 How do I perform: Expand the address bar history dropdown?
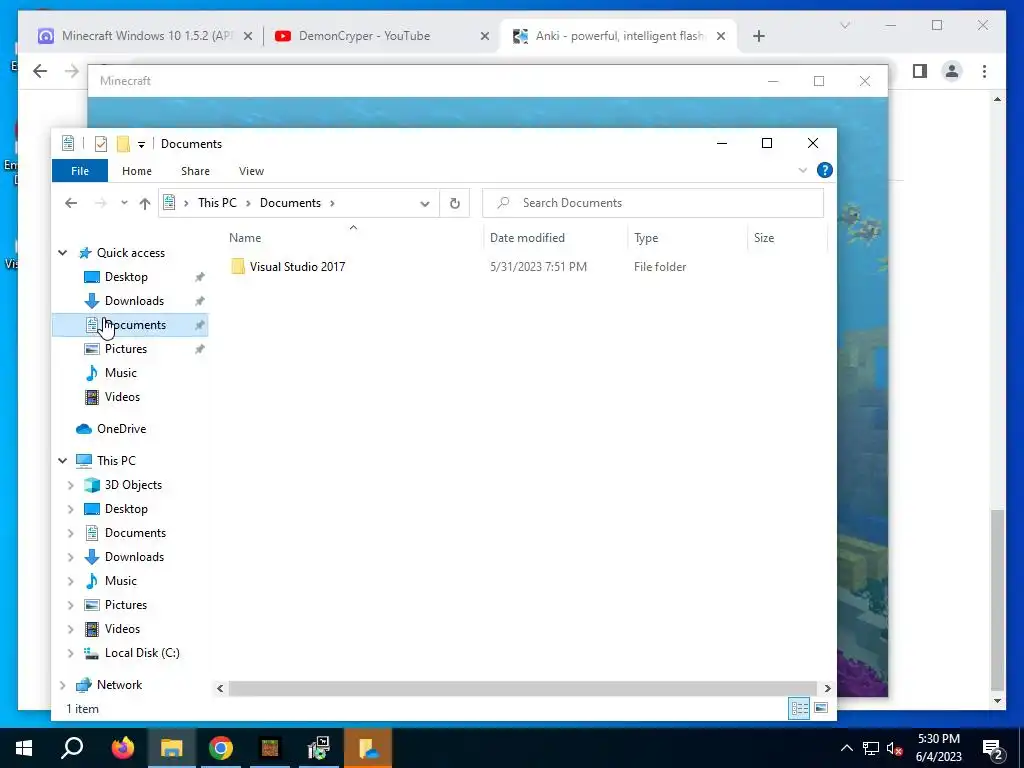(x=424, y=203)
